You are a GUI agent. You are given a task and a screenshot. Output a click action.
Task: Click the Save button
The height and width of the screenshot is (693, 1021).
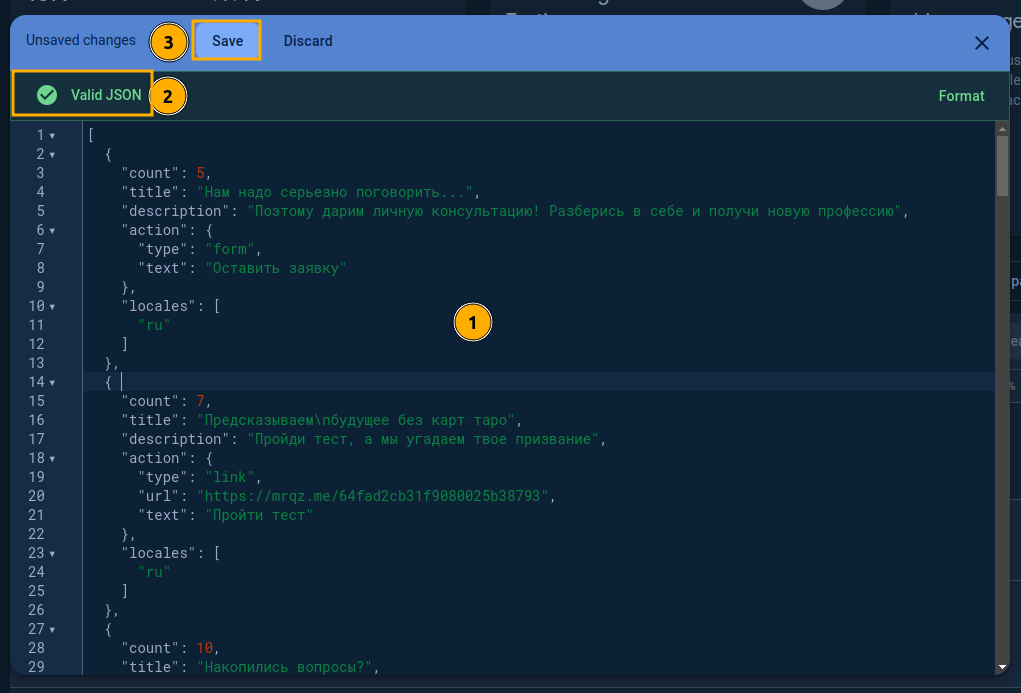(227, 41)
